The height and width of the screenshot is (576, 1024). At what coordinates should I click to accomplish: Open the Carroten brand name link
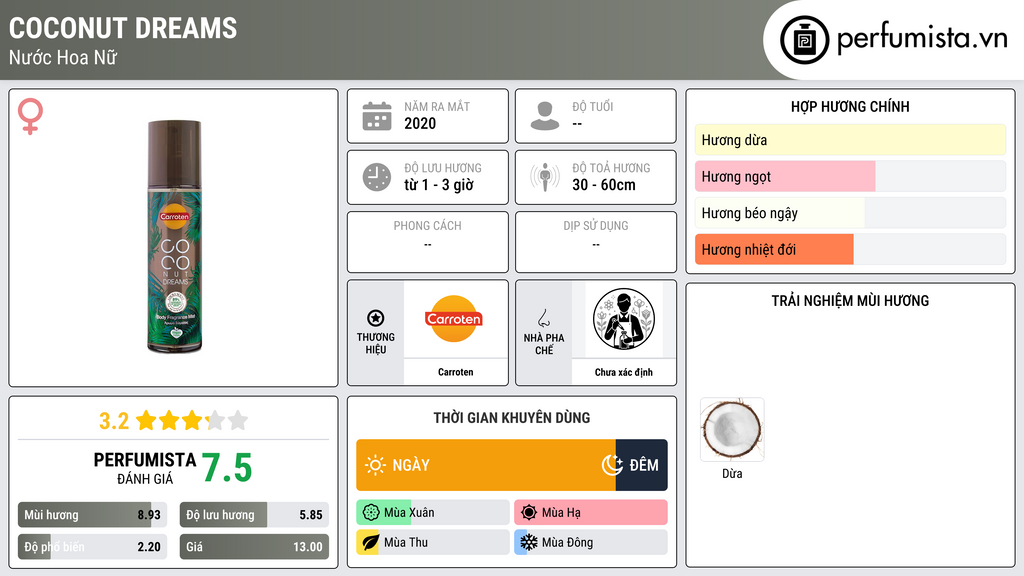click(455, 372)
